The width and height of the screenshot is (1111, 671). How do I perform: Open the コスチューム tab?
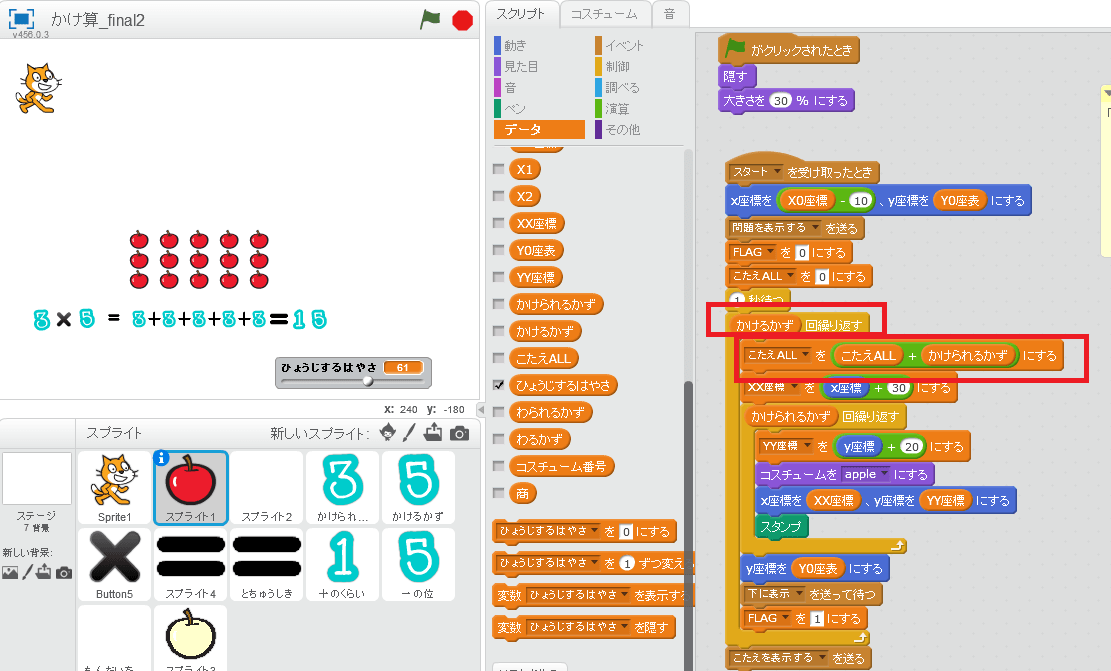pyautogui.click(x=604, y=14)
